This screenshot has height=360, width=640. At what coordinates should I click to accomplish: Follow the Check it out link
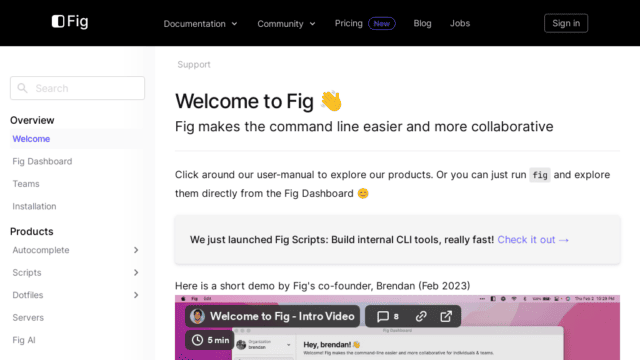click(533, 240)
